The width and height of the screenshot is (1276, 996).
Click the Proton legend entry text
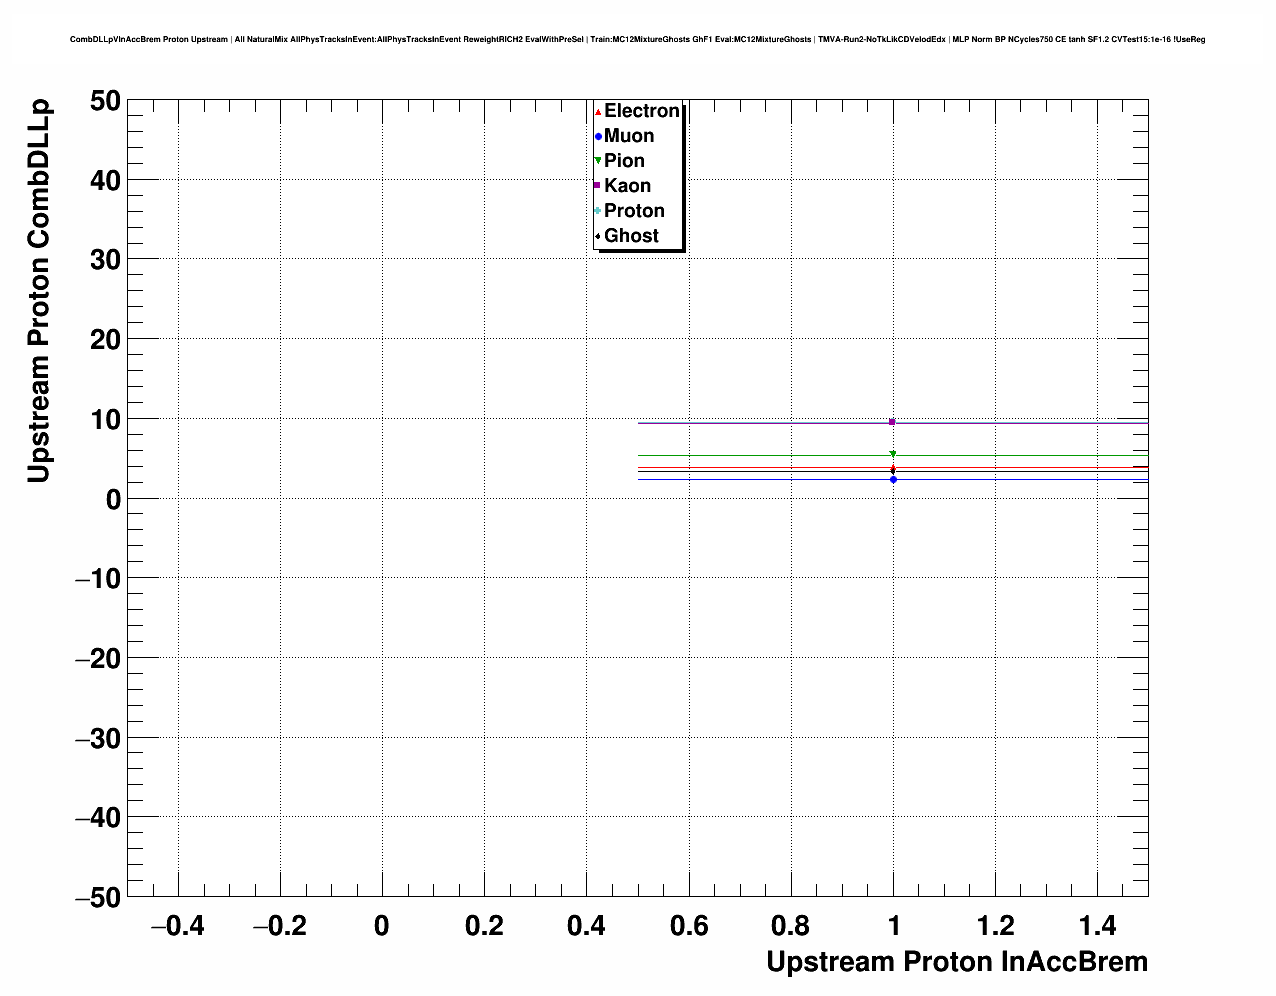click(634, 211)
